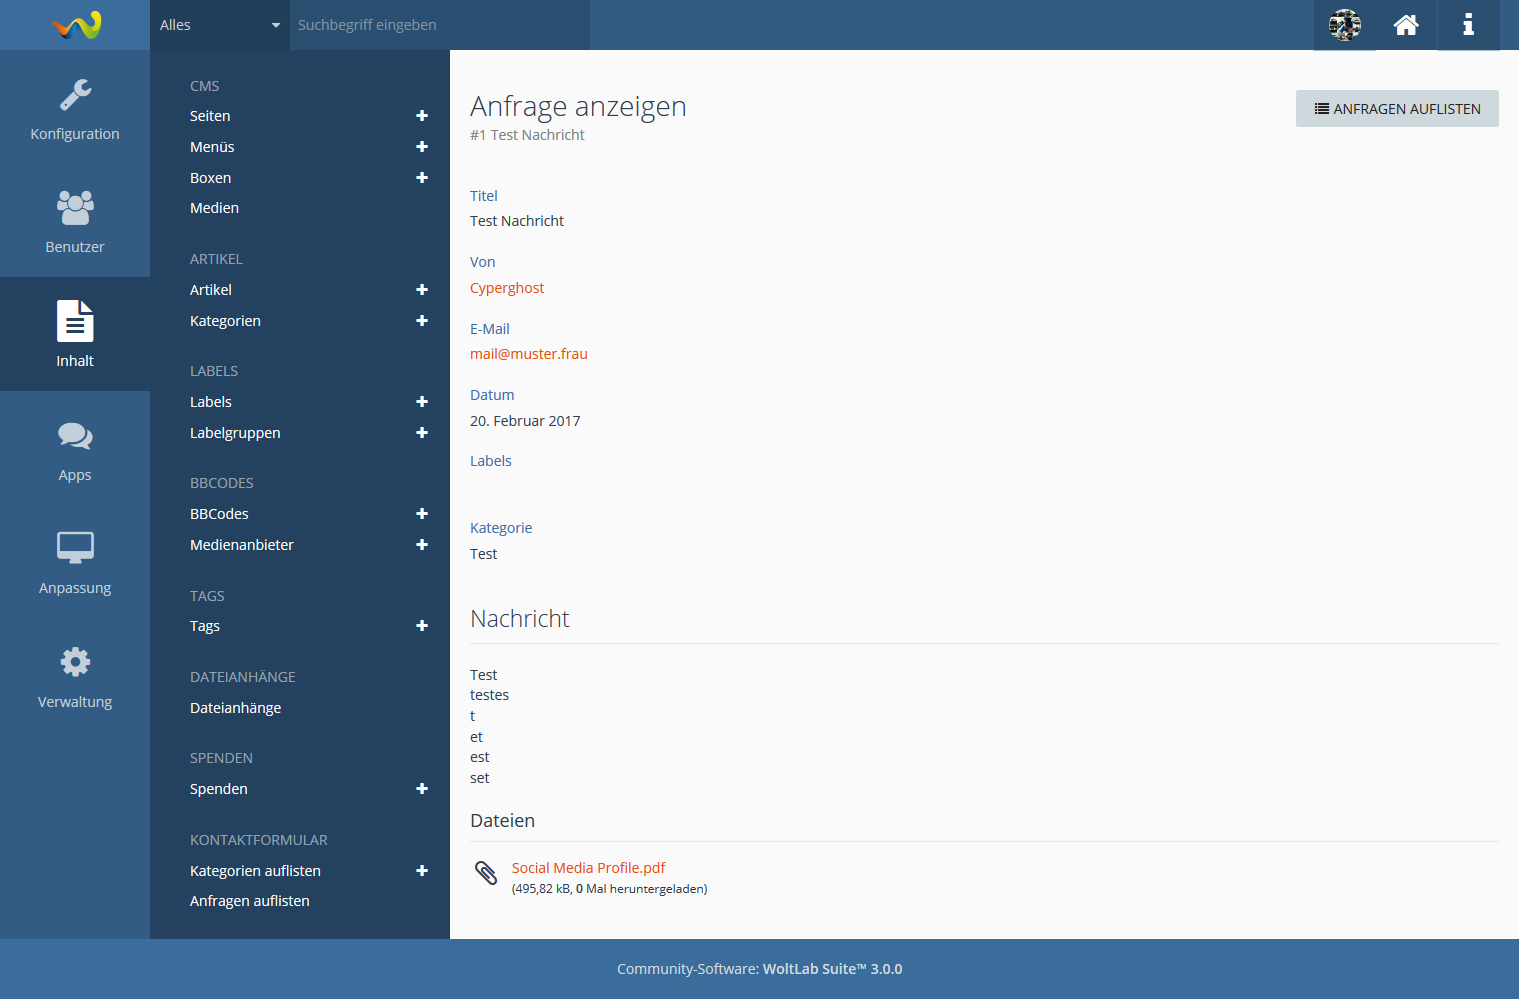Viewport: 1519px width, 999px height.
Task: Click the home icon in header
Action: (x=1406, y=25)
